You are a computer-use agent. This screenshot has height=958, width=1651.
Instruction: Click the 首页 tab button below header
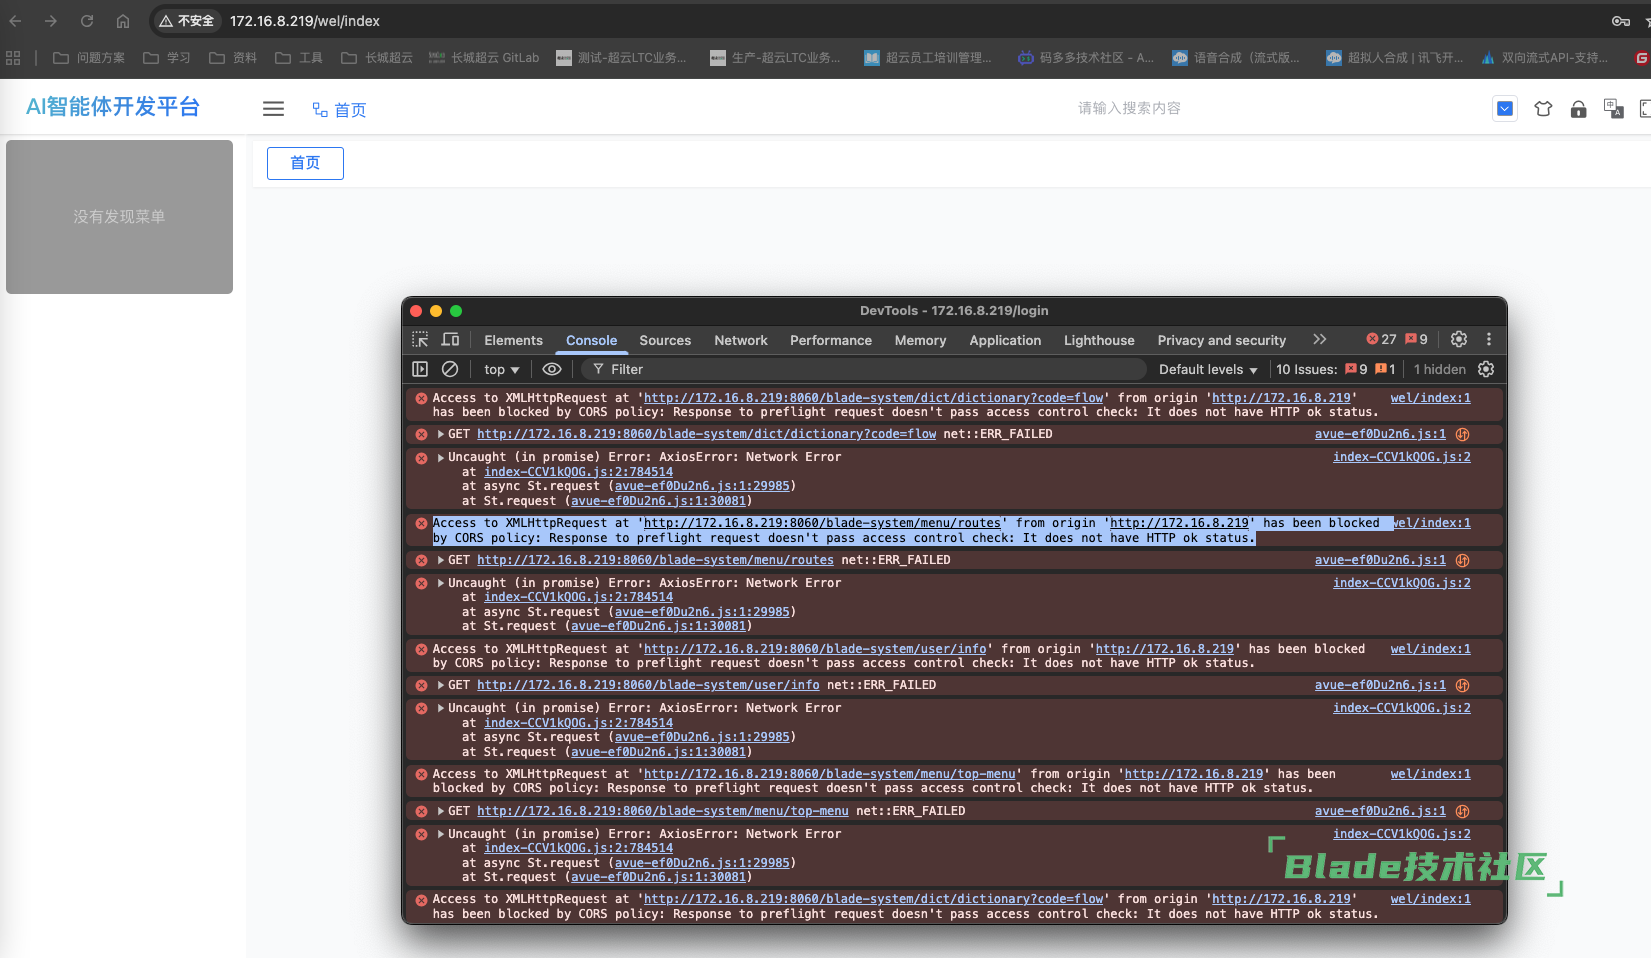pos(305,163)
